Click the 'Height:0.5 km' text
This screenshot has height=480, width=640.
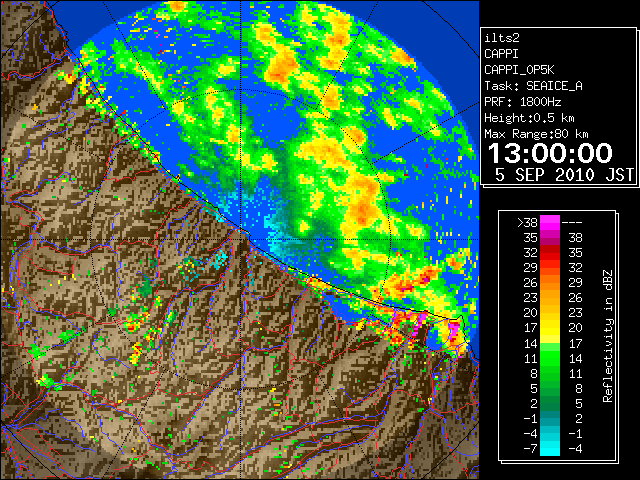(529, 118)
